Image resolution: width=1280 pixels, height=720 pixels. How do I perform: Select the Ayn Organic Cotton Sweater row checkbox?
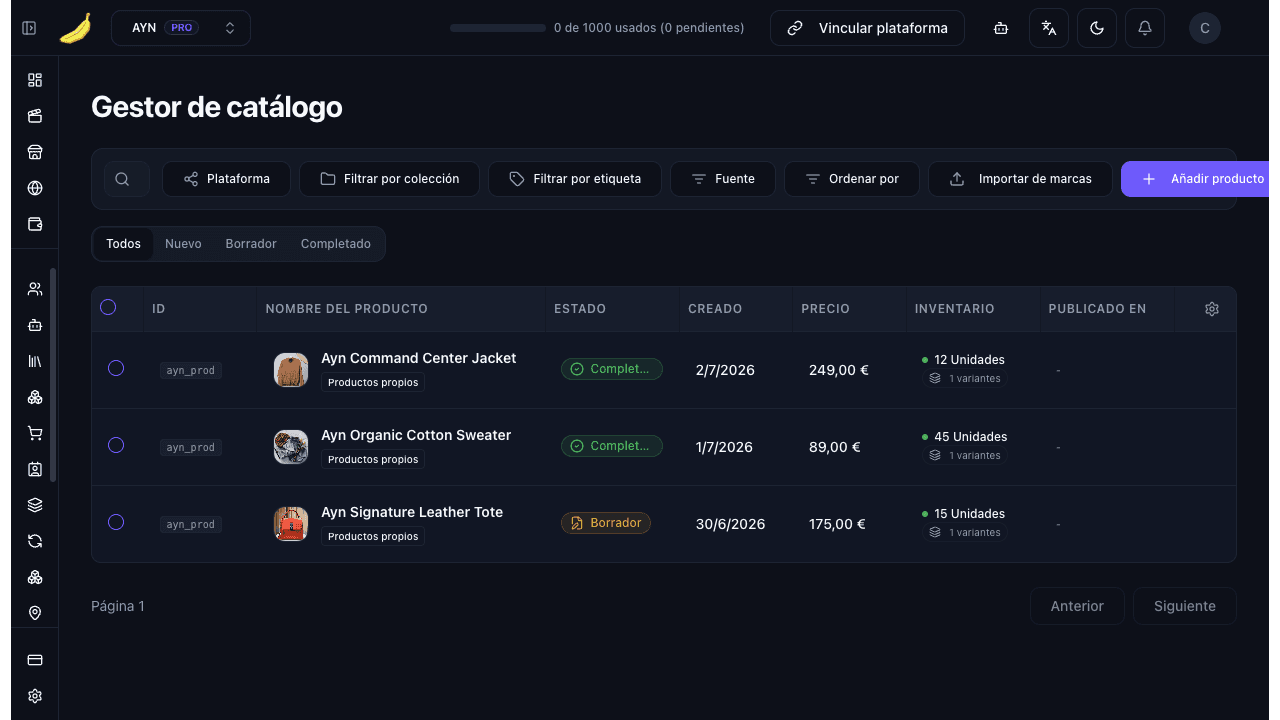(116, 445)
